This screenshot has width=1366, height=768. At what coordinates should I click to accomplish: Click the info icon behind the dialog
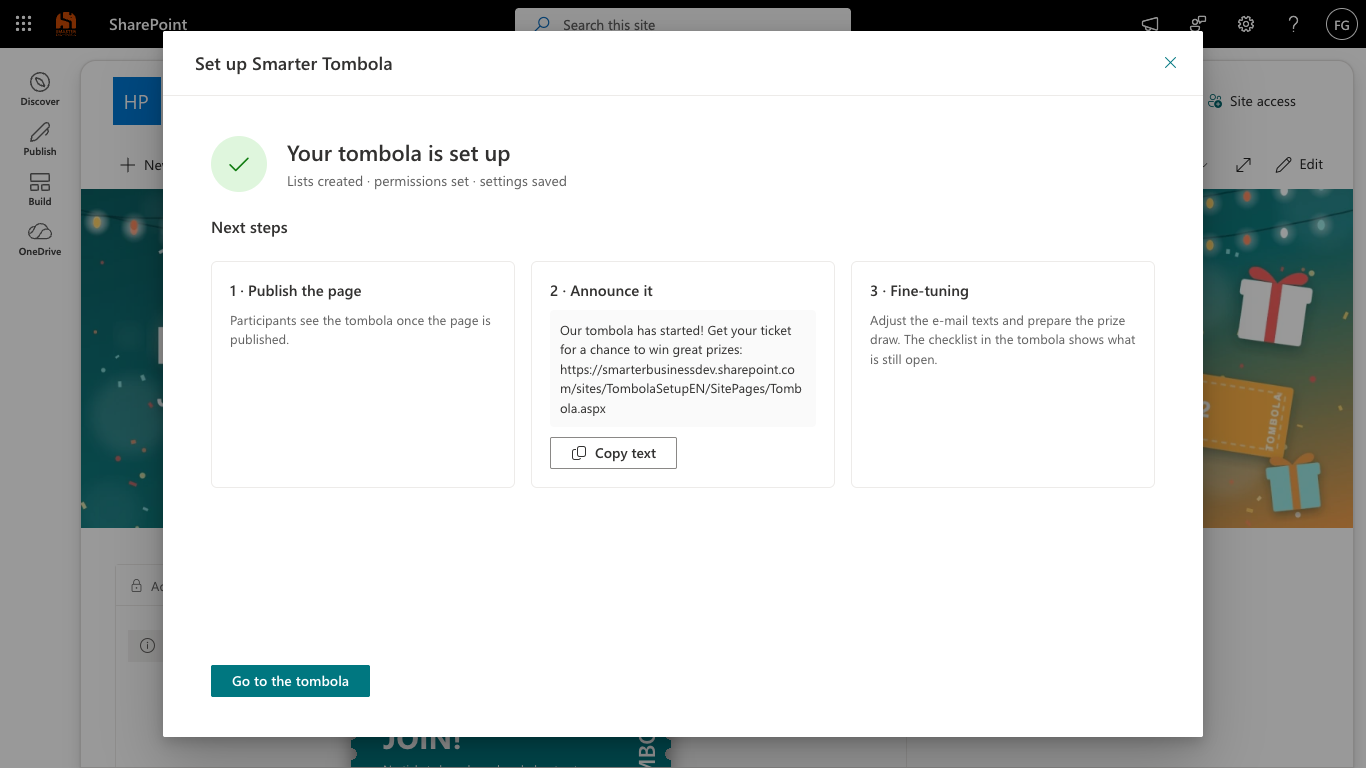click(148, 645)
